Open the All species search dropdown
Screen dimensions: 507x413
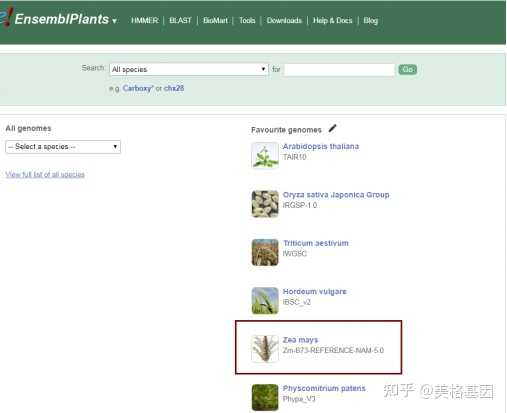189,69
